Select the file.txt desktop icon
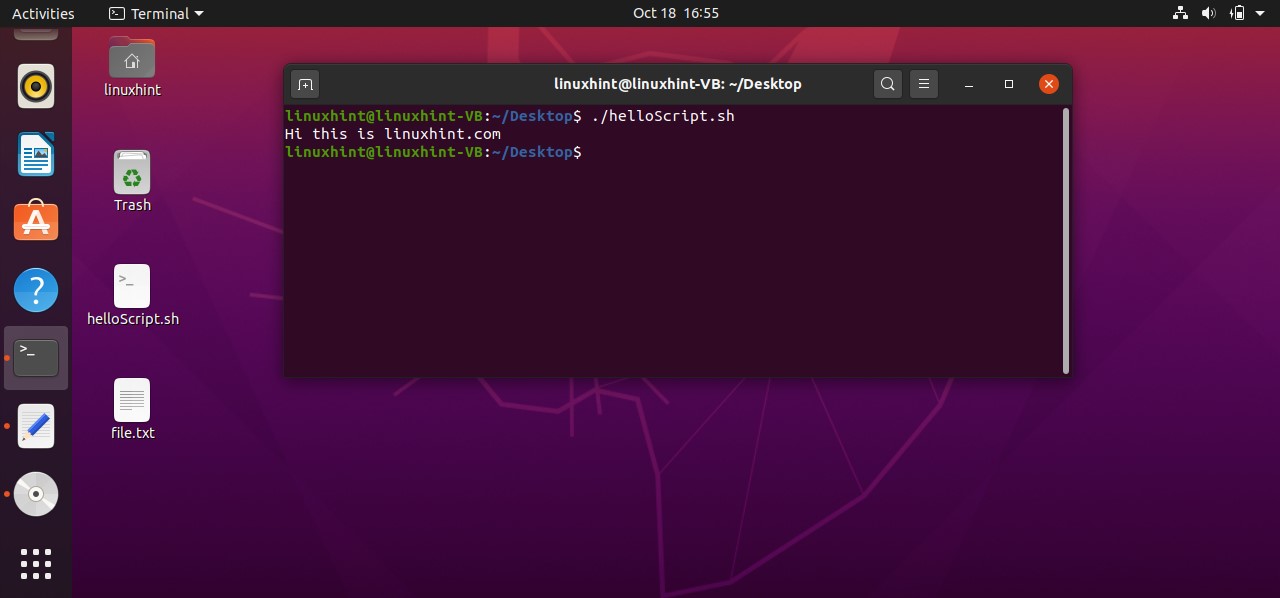This screenshot has width=1280, height=598. pyautogui.click(x=132, y=401)
